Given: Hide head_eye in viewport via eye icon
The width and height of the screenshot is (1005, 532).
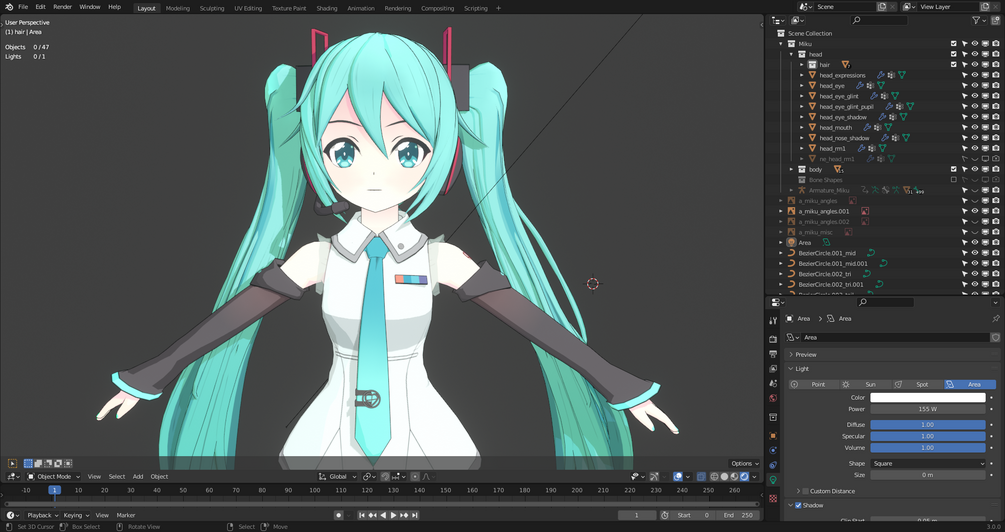Looking at the screenshot, I should 975,86.
